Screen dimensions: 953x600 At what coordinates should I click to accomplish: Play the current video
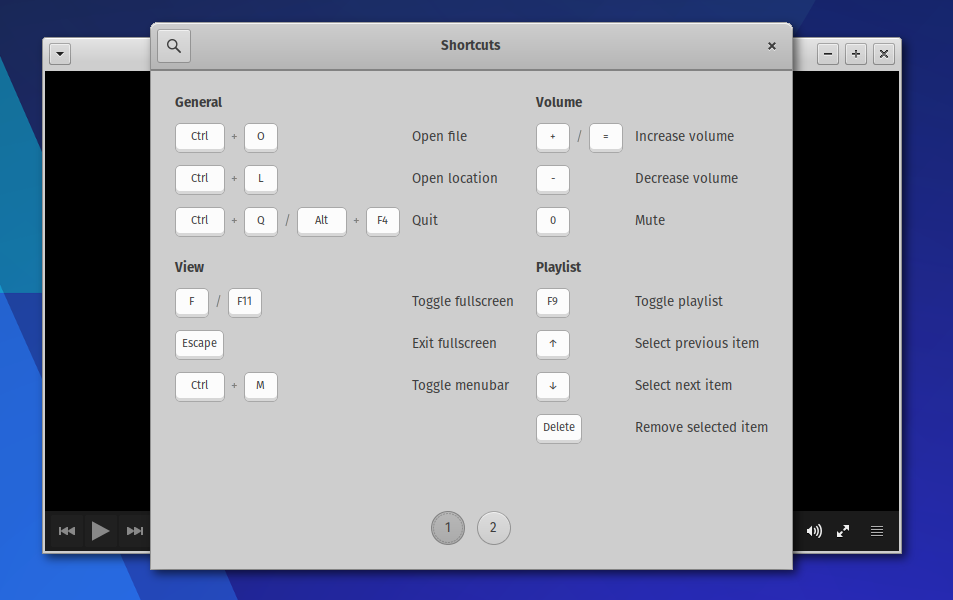tap(100, 531)
